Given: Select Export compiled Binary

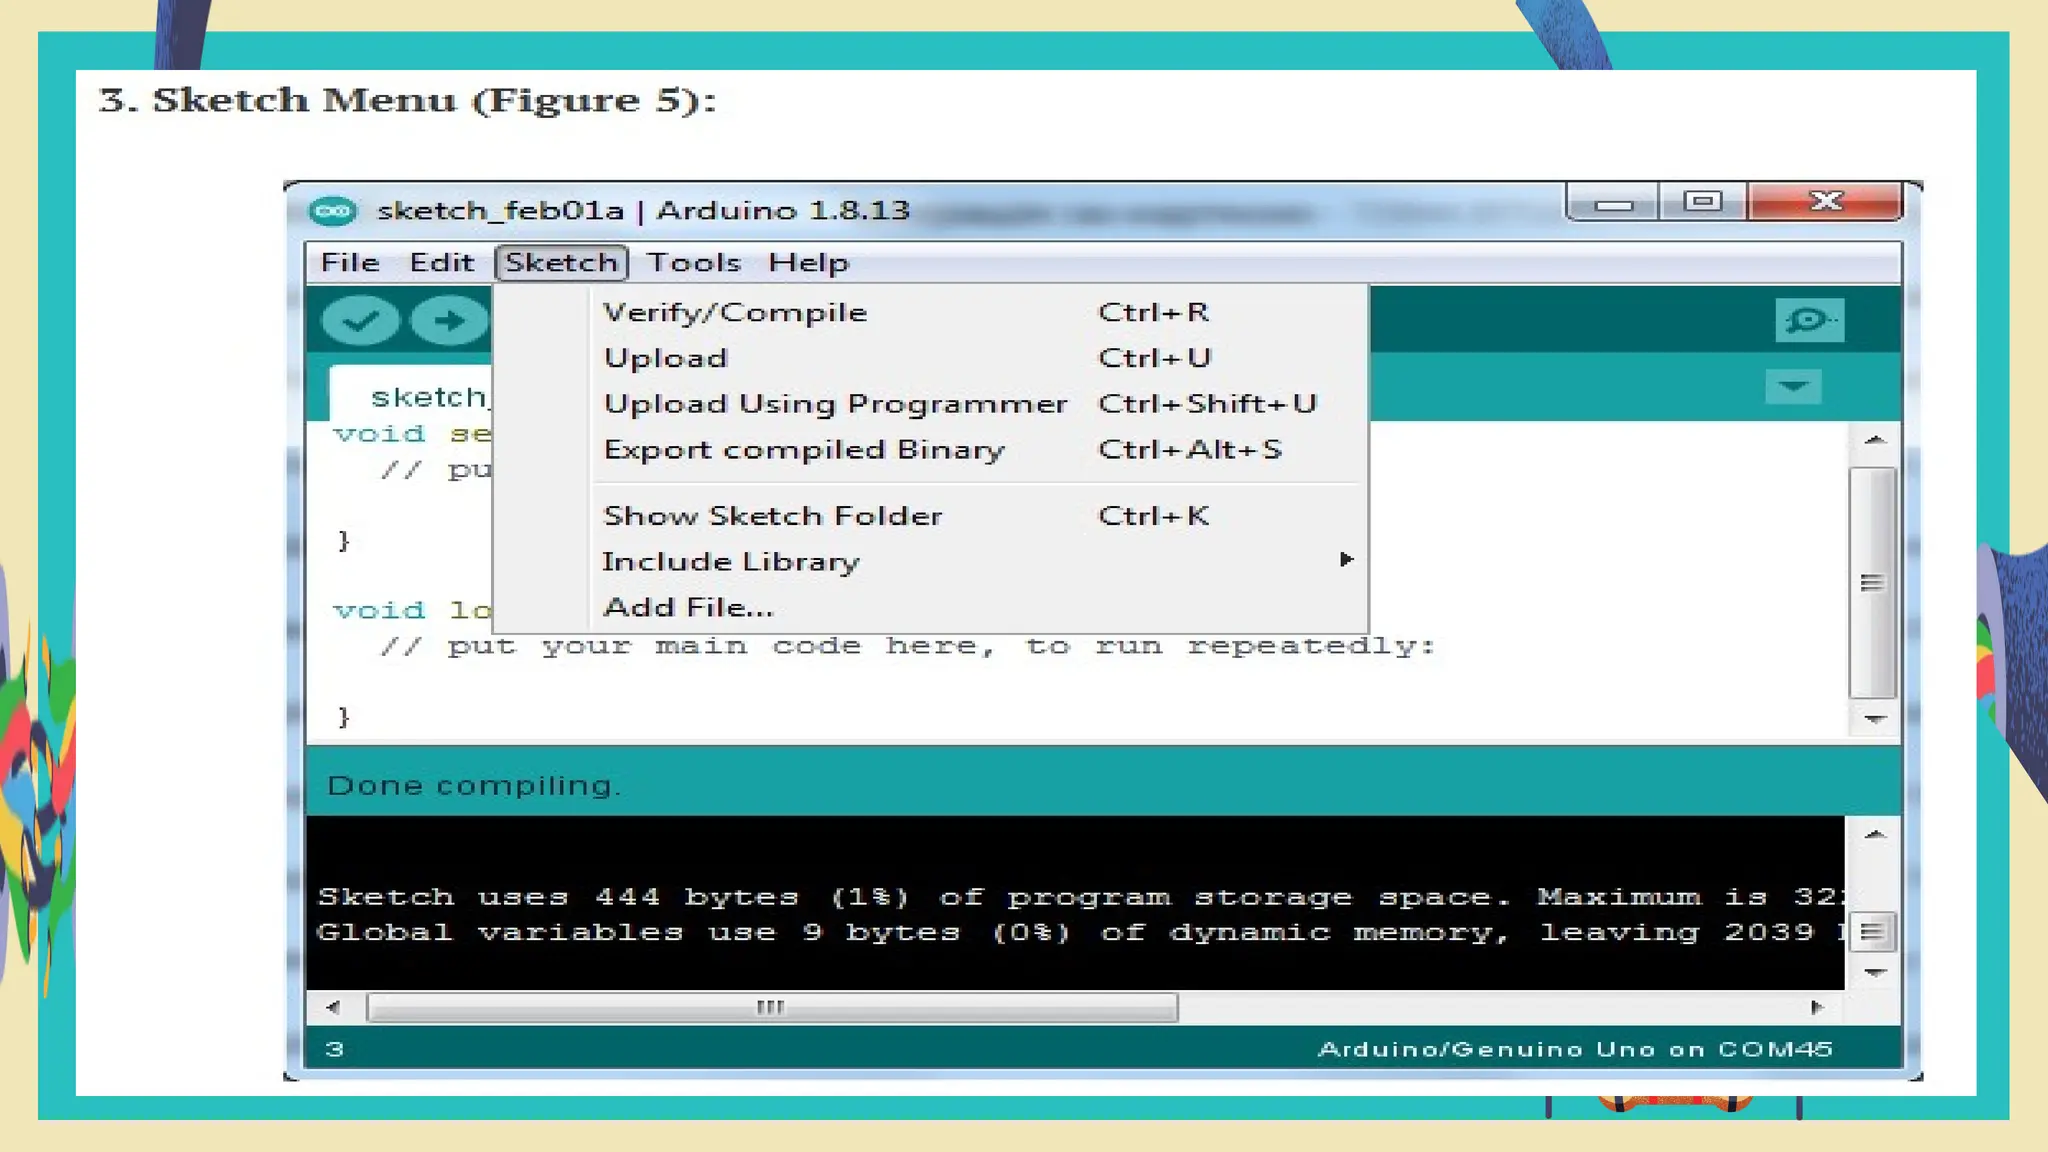Looking at the screenshot, I should click(804, 450).
